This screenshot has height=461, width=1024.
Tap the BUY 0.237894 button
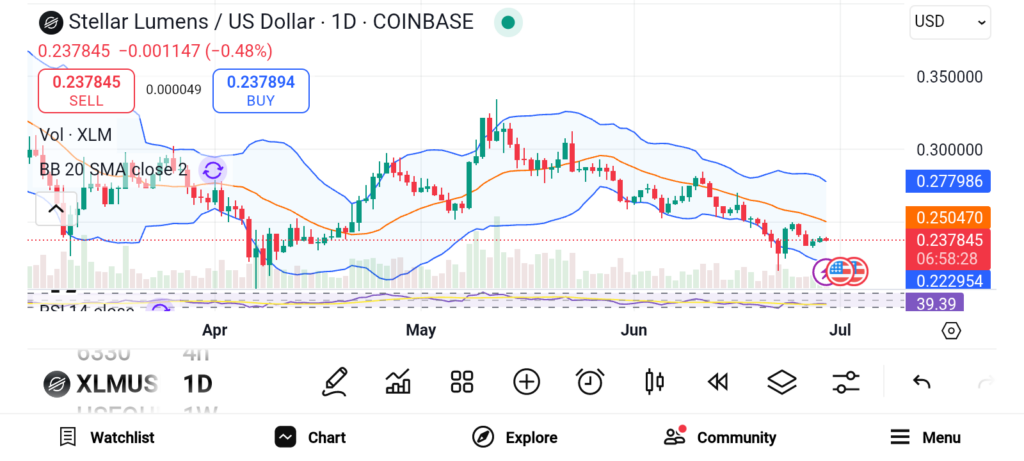pyautogui.click(x=261, y=91)
